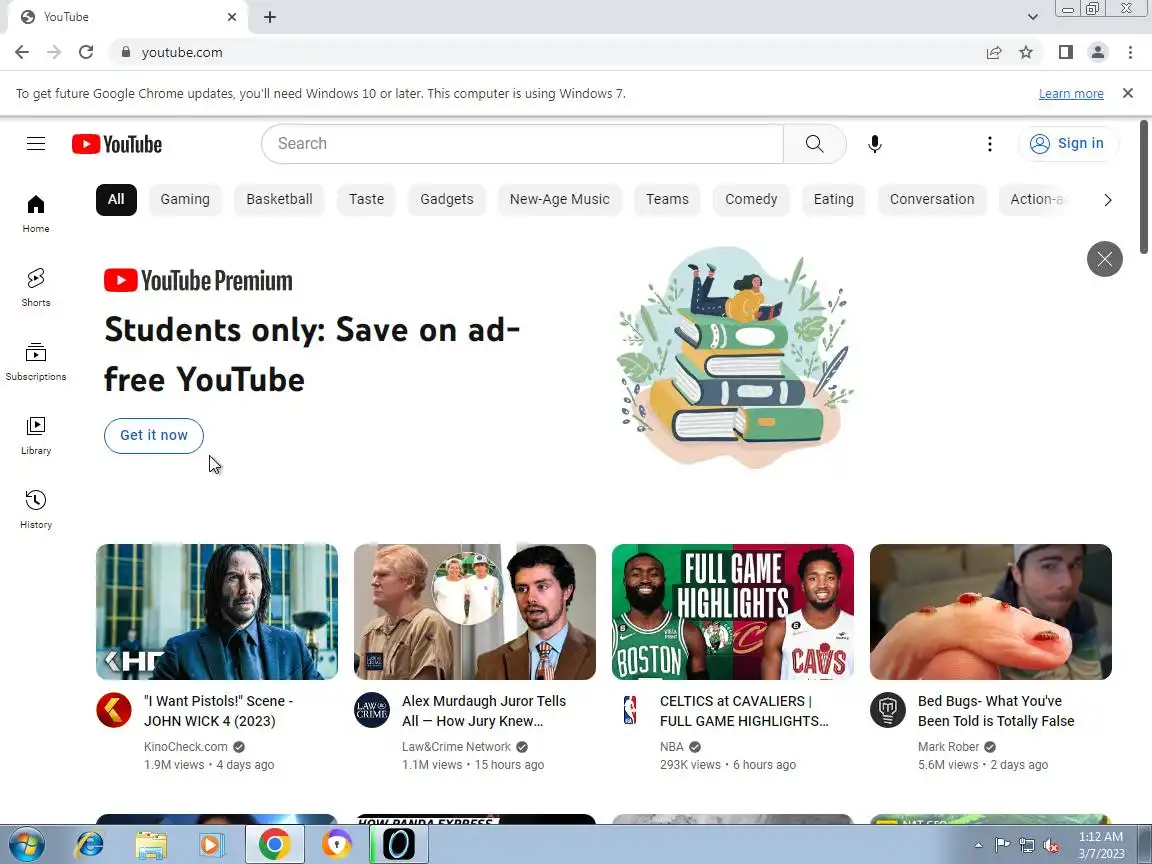Viewport: 1152px width, 864px height.
Task: Select the Taste category chip
Action: (x=367, y=200)
